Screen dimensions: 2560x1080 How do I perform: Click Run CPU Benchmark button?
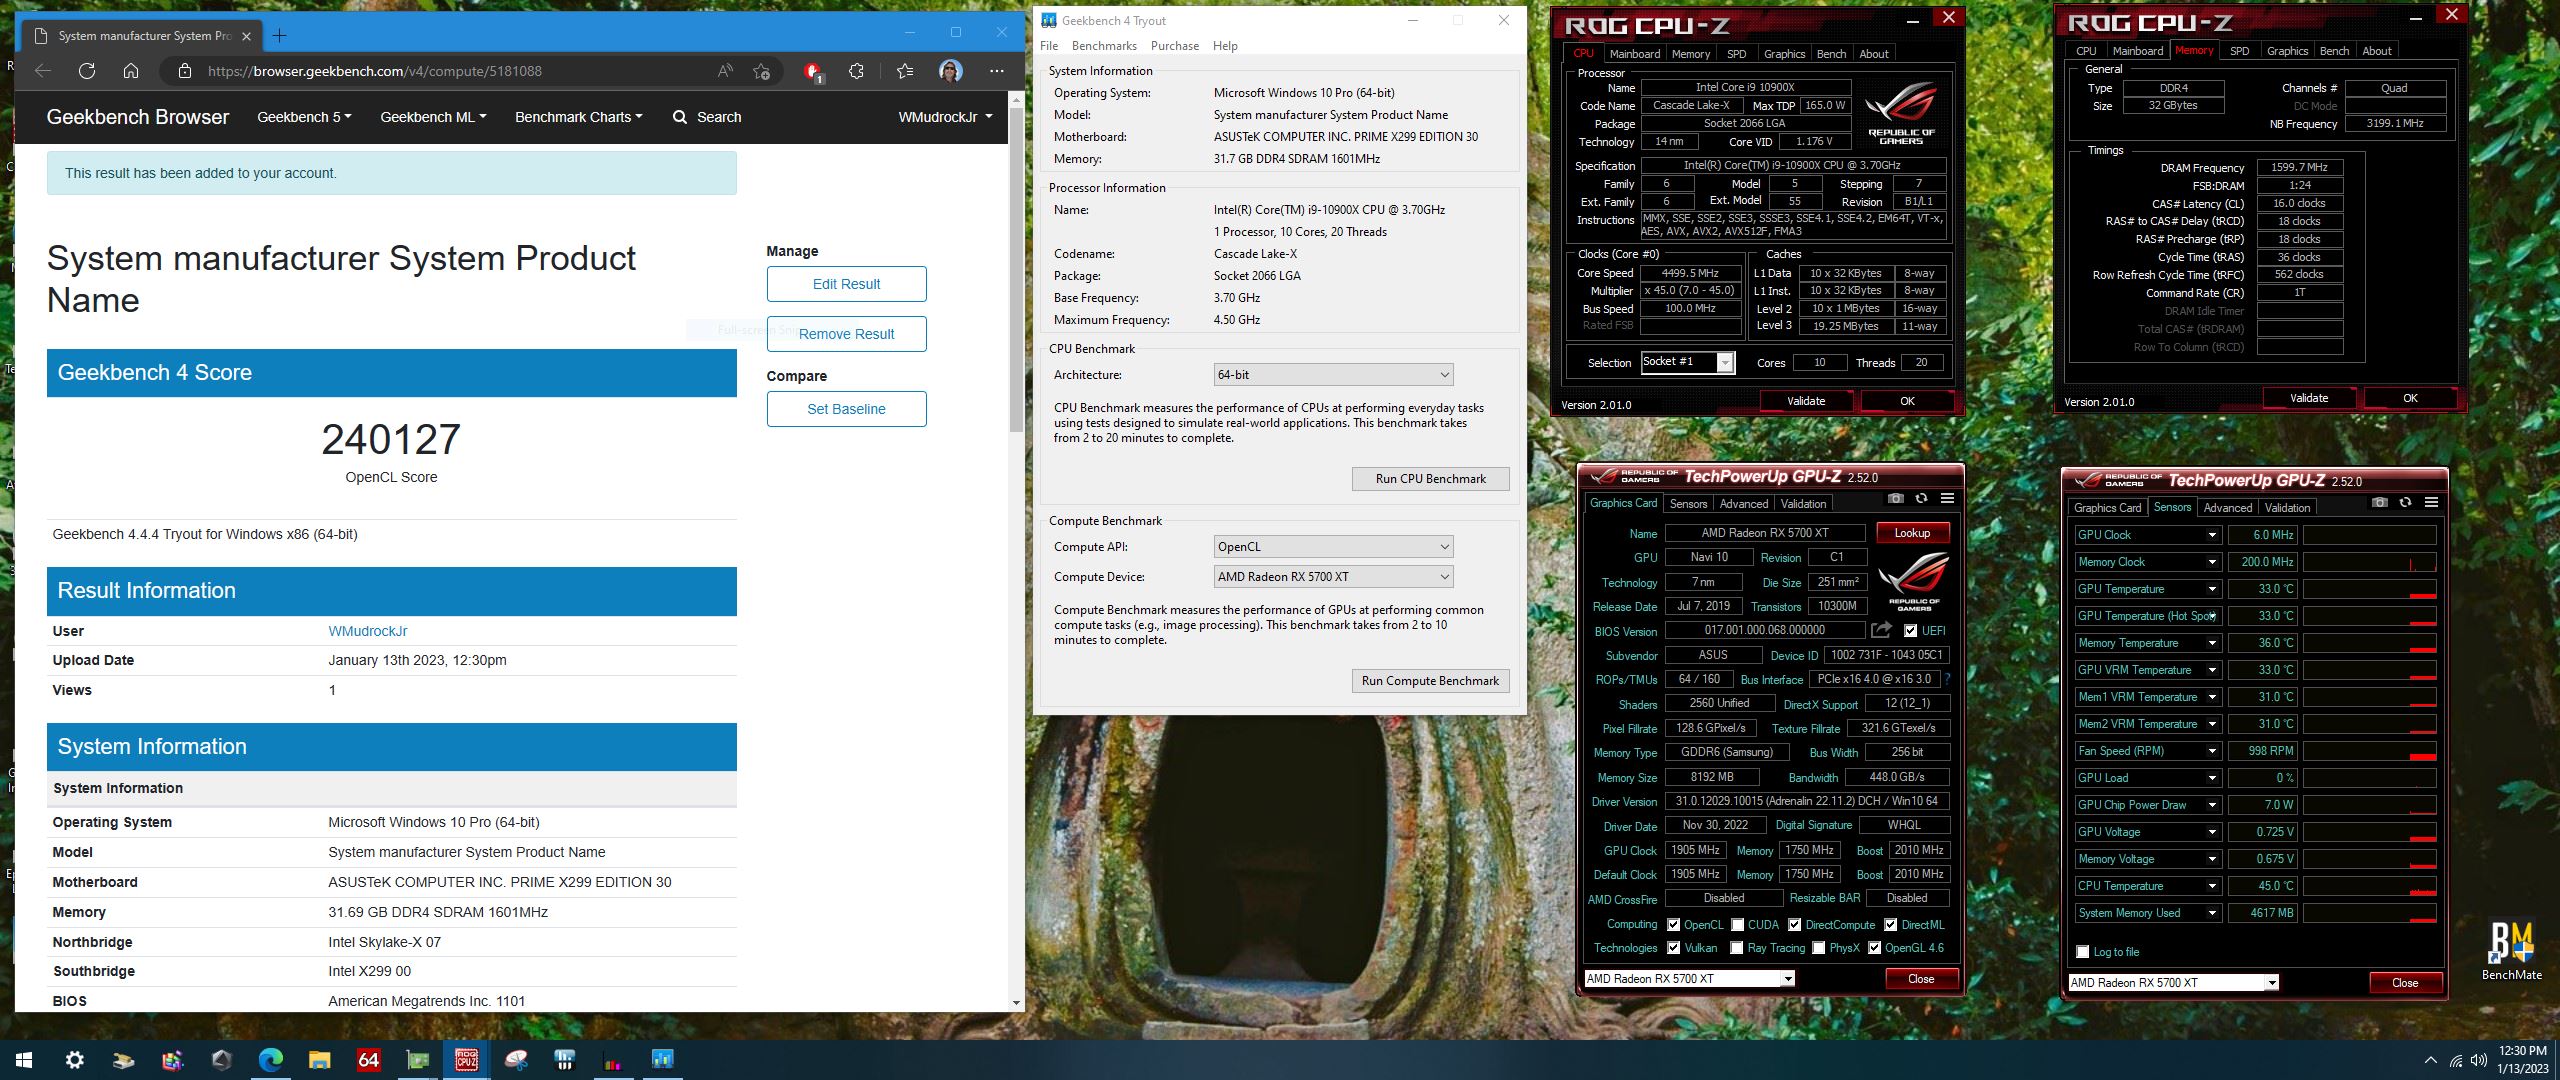click(x=1430, y=479)
